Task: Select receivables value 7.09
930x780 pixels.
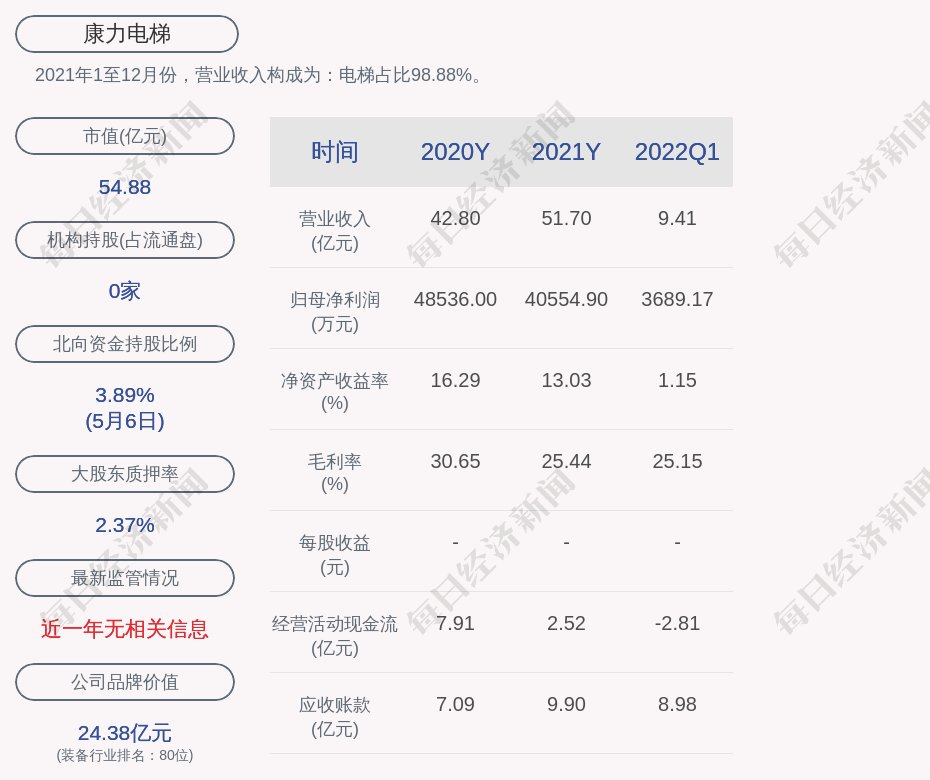Action: [x=455, y=705]
